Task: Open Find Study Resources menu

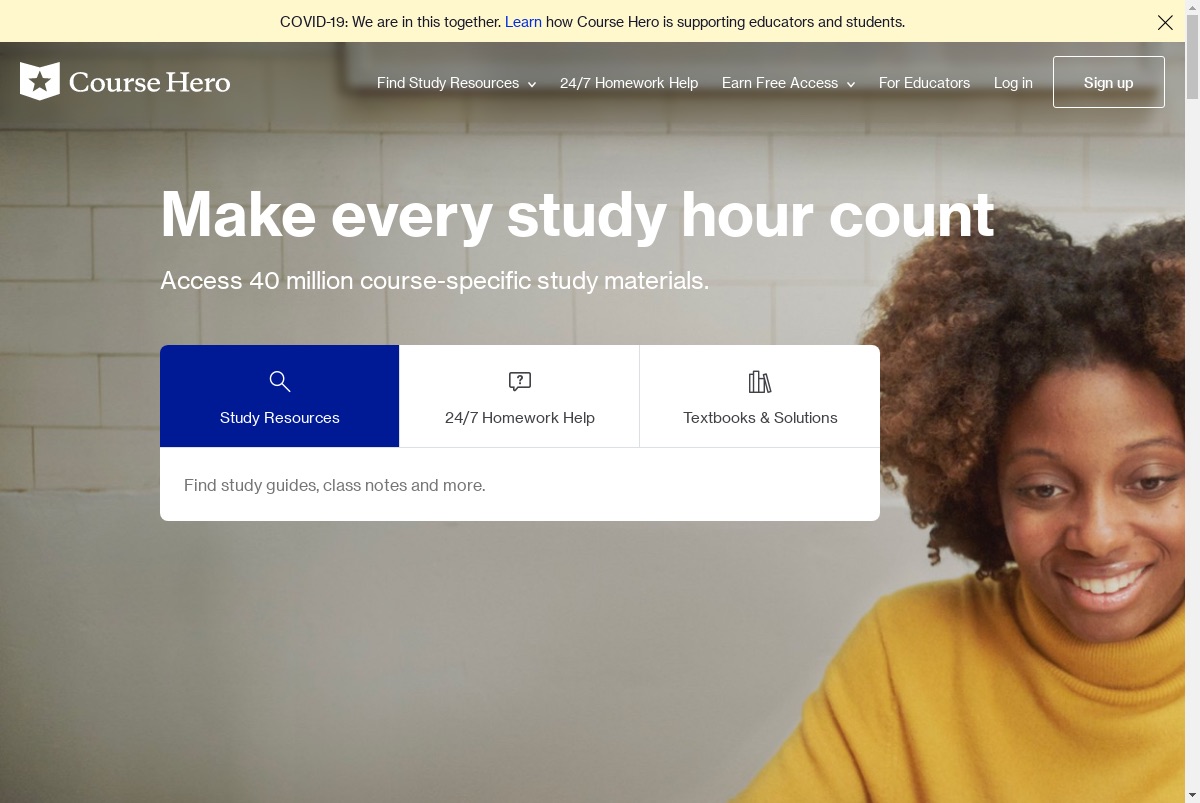Action: [x=448, y=83]
